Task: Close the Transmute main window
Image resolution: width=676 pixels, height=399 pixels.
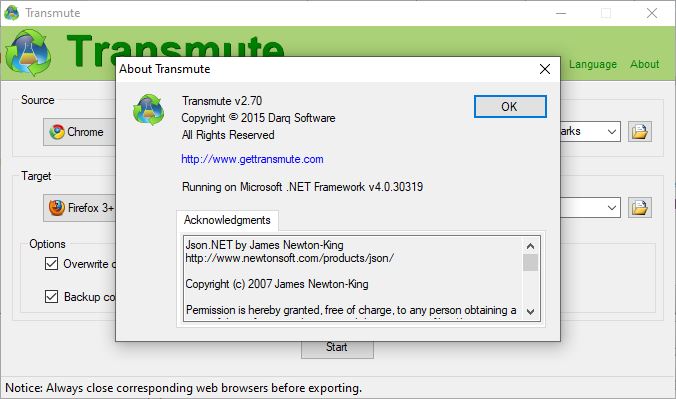Action: pyautogui.click(x=652, y=13)
